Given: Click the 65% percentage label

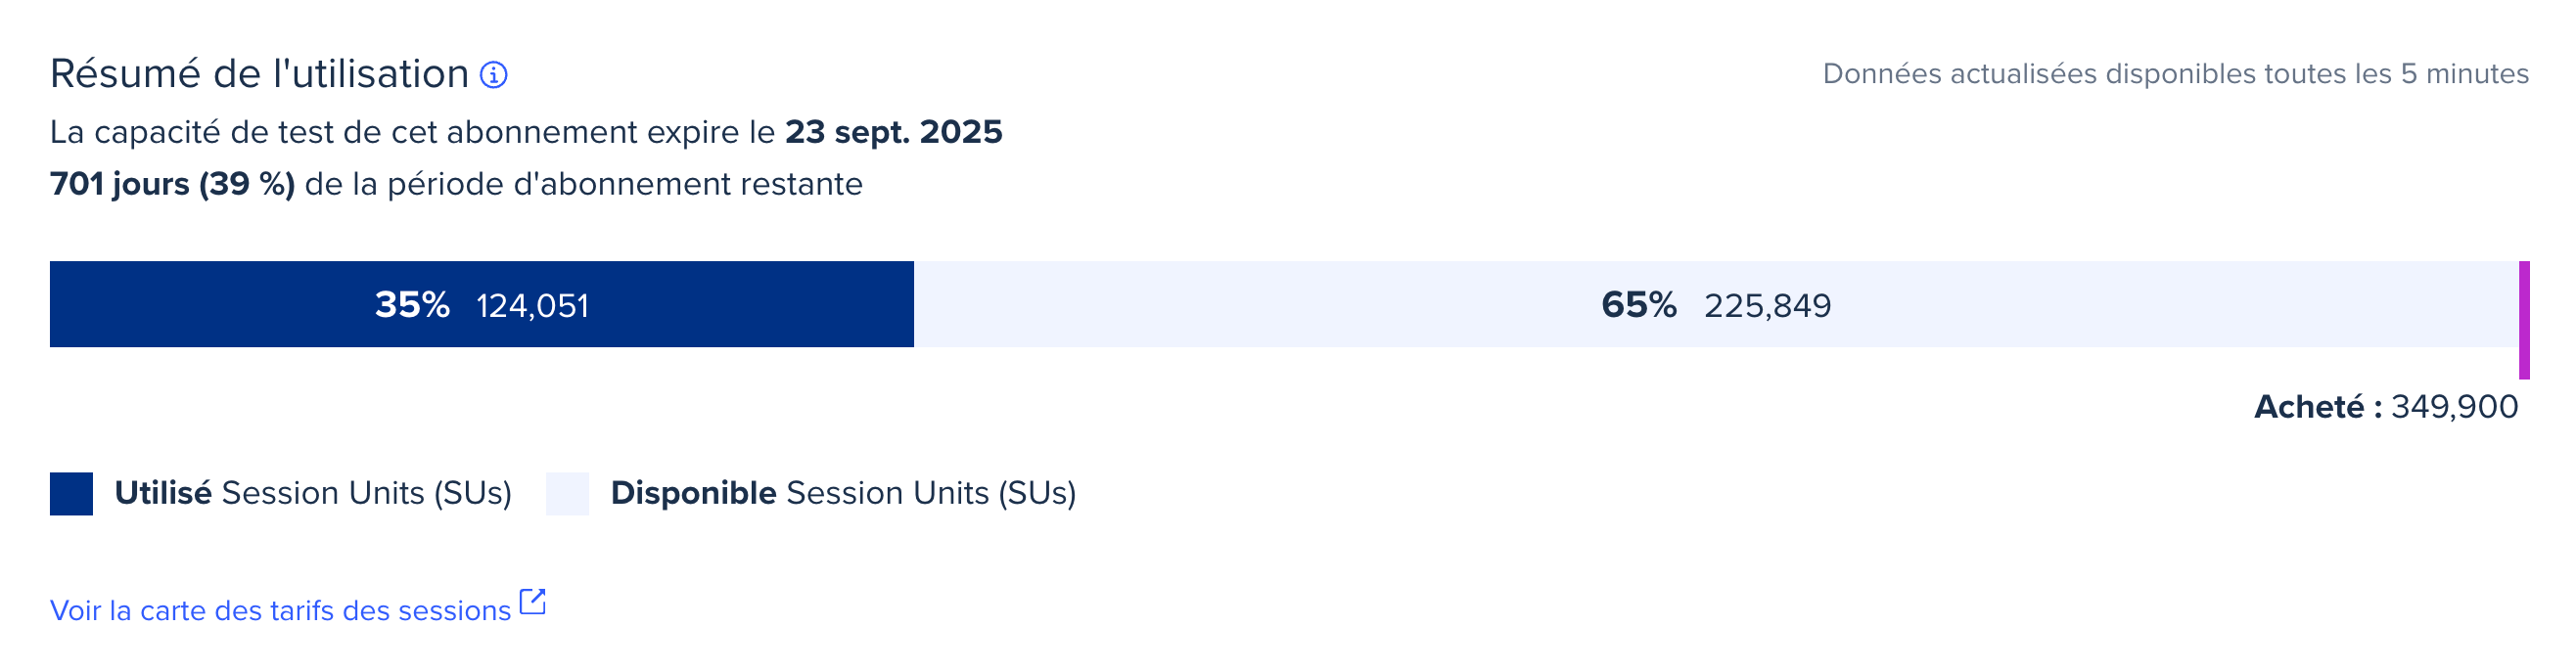Looking at the screenshot, I should click(1639, 305).
